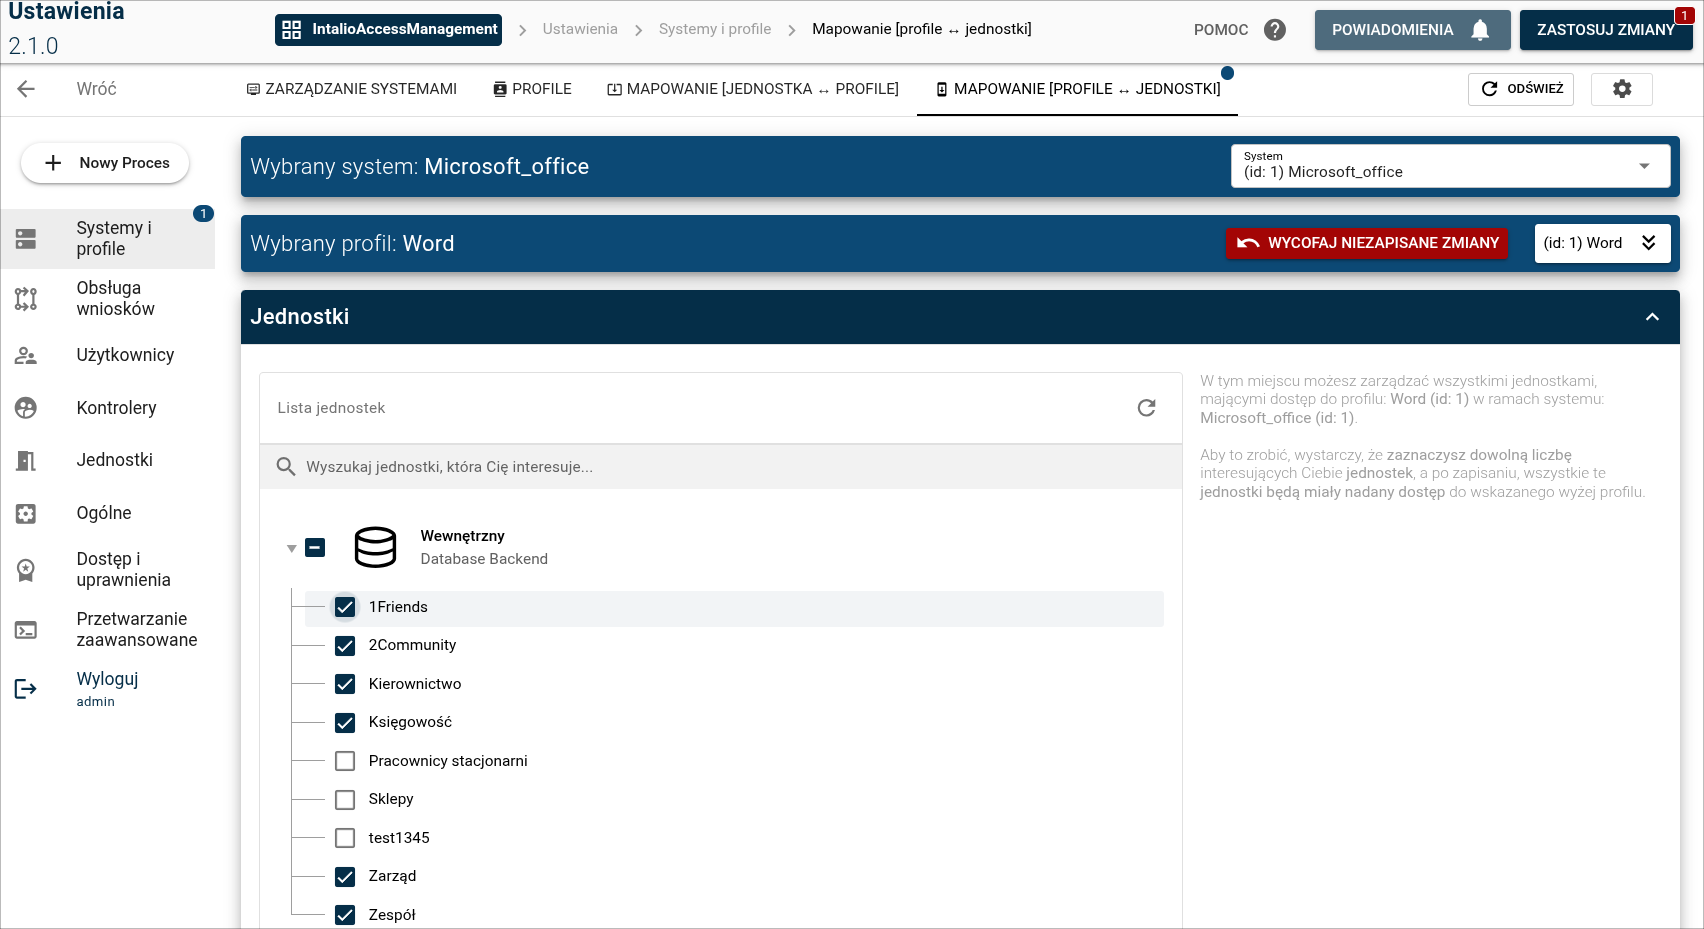Click the Jednostki building icon
This screenshot has height=929, width=1704.
[x=26, y=460]
